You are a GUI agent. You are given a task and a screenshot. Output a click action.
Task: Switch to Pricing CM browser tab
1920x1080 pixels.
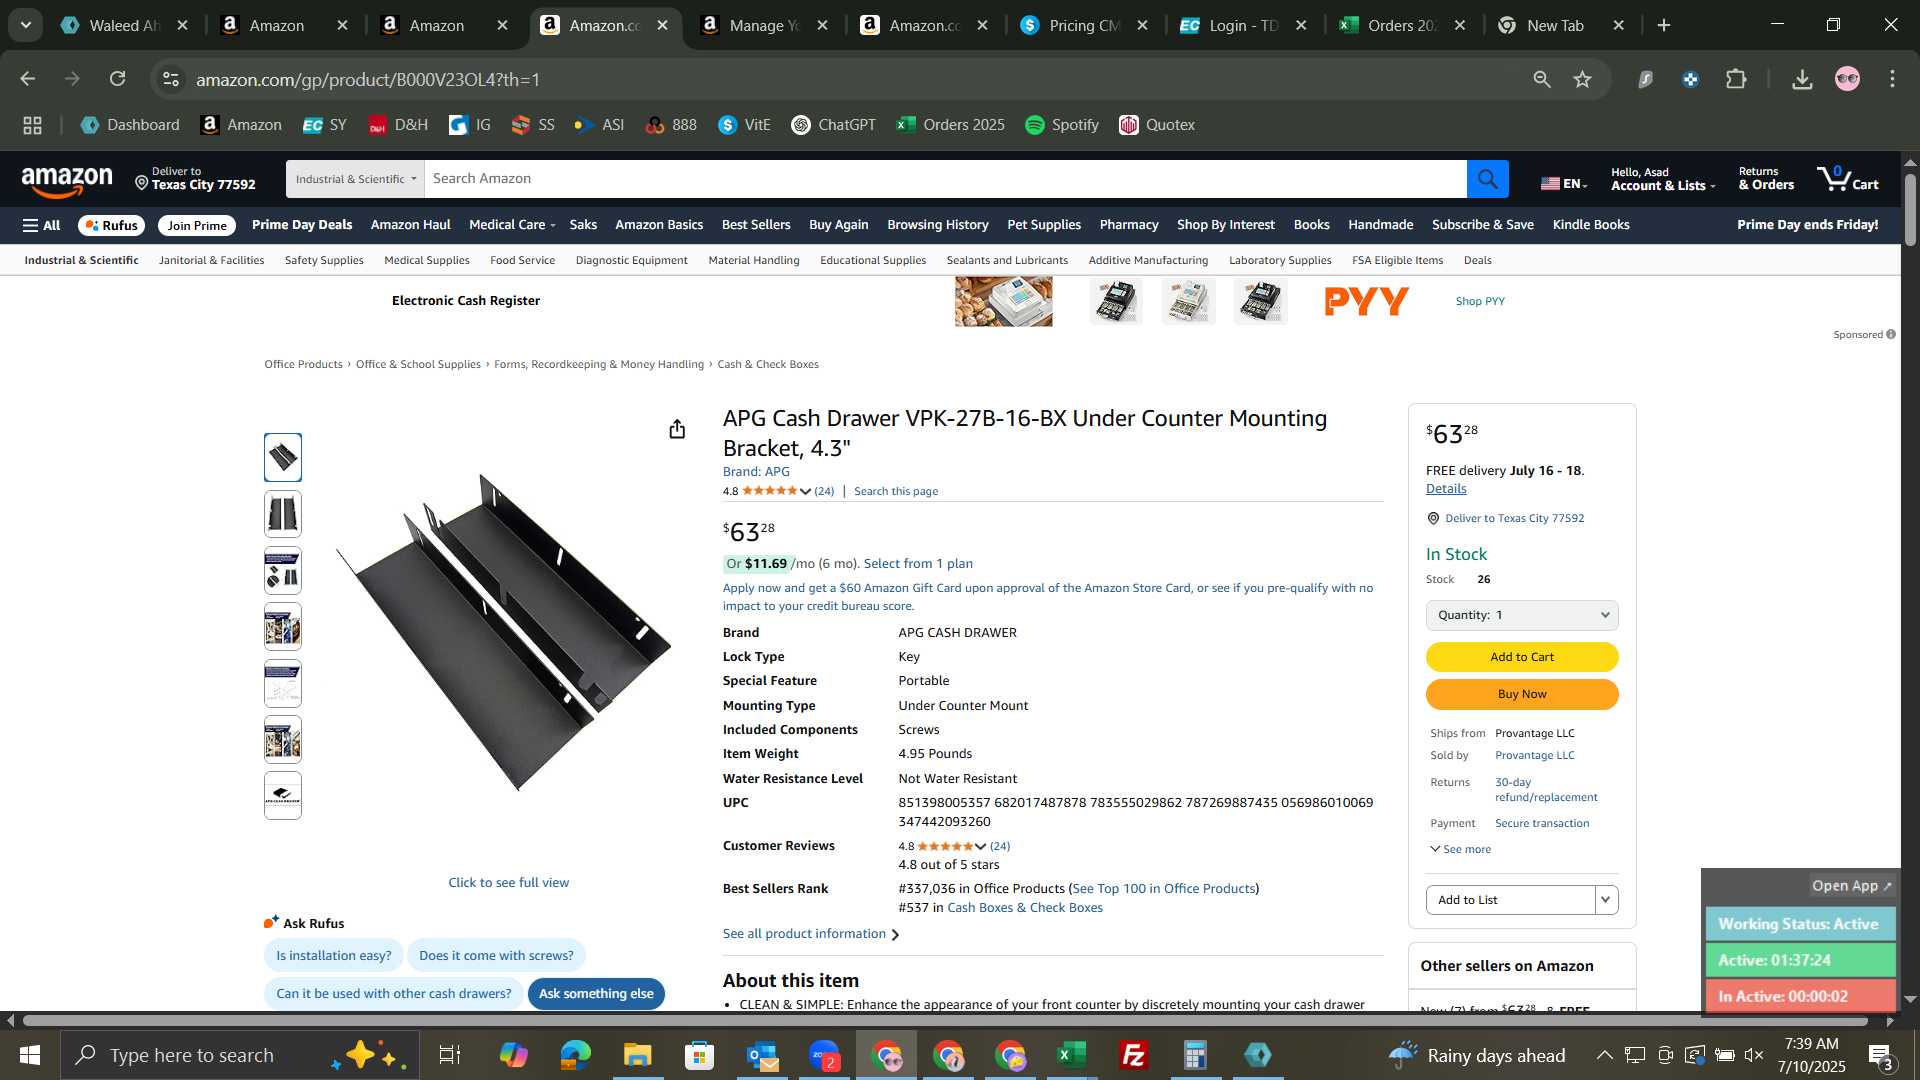(1083, 25)
